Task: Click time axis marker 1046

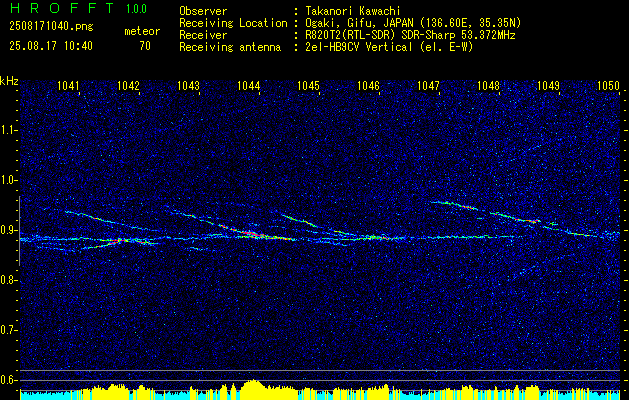Action: click(x=369, y=85)
